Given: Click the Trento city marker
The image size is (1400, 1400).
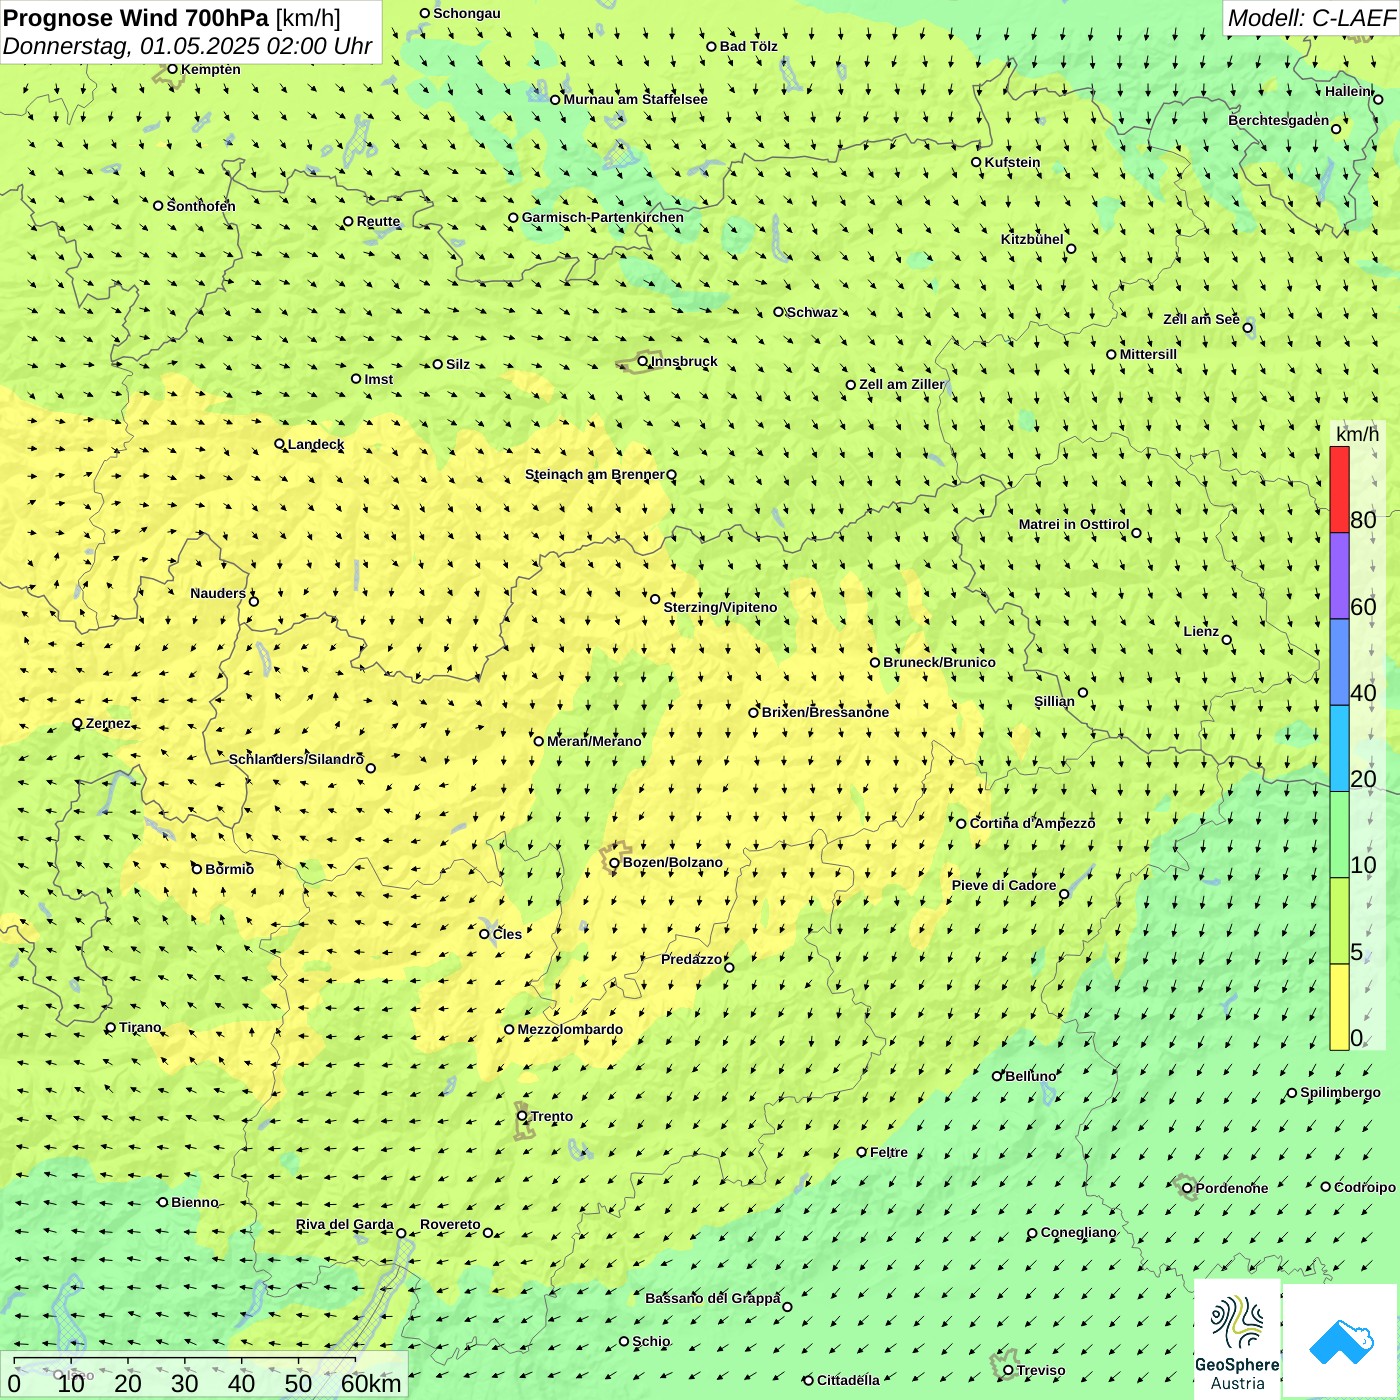Looking at the screenshot, I should tap(522, 1116).
